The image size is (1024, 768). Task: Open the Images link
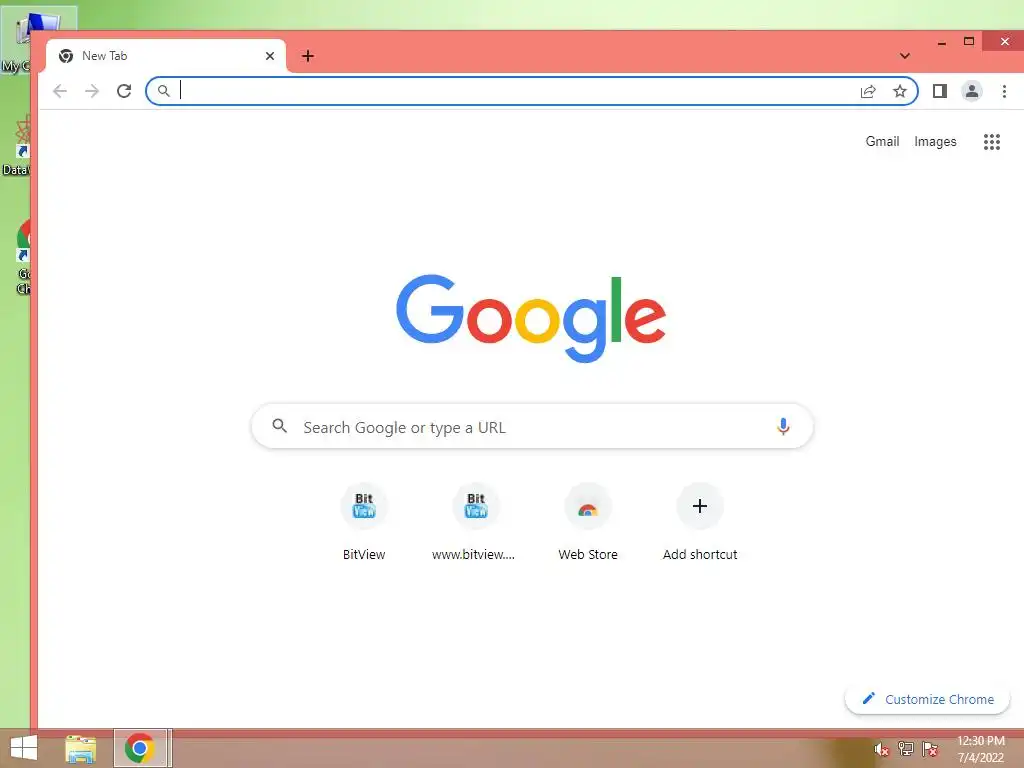[x=935, y=142]
